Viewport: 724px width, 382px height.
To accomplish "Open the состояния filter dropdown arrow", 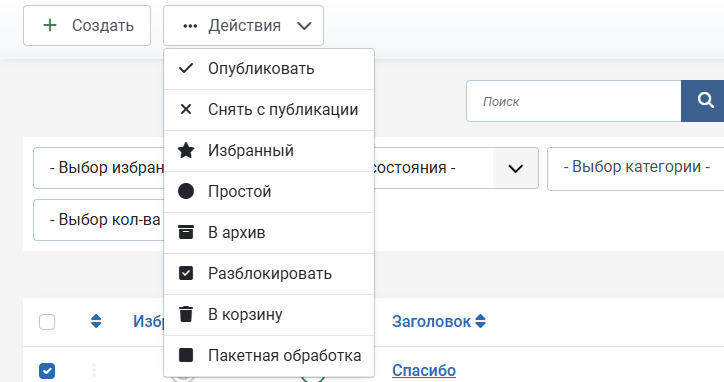I will point(515,168).
